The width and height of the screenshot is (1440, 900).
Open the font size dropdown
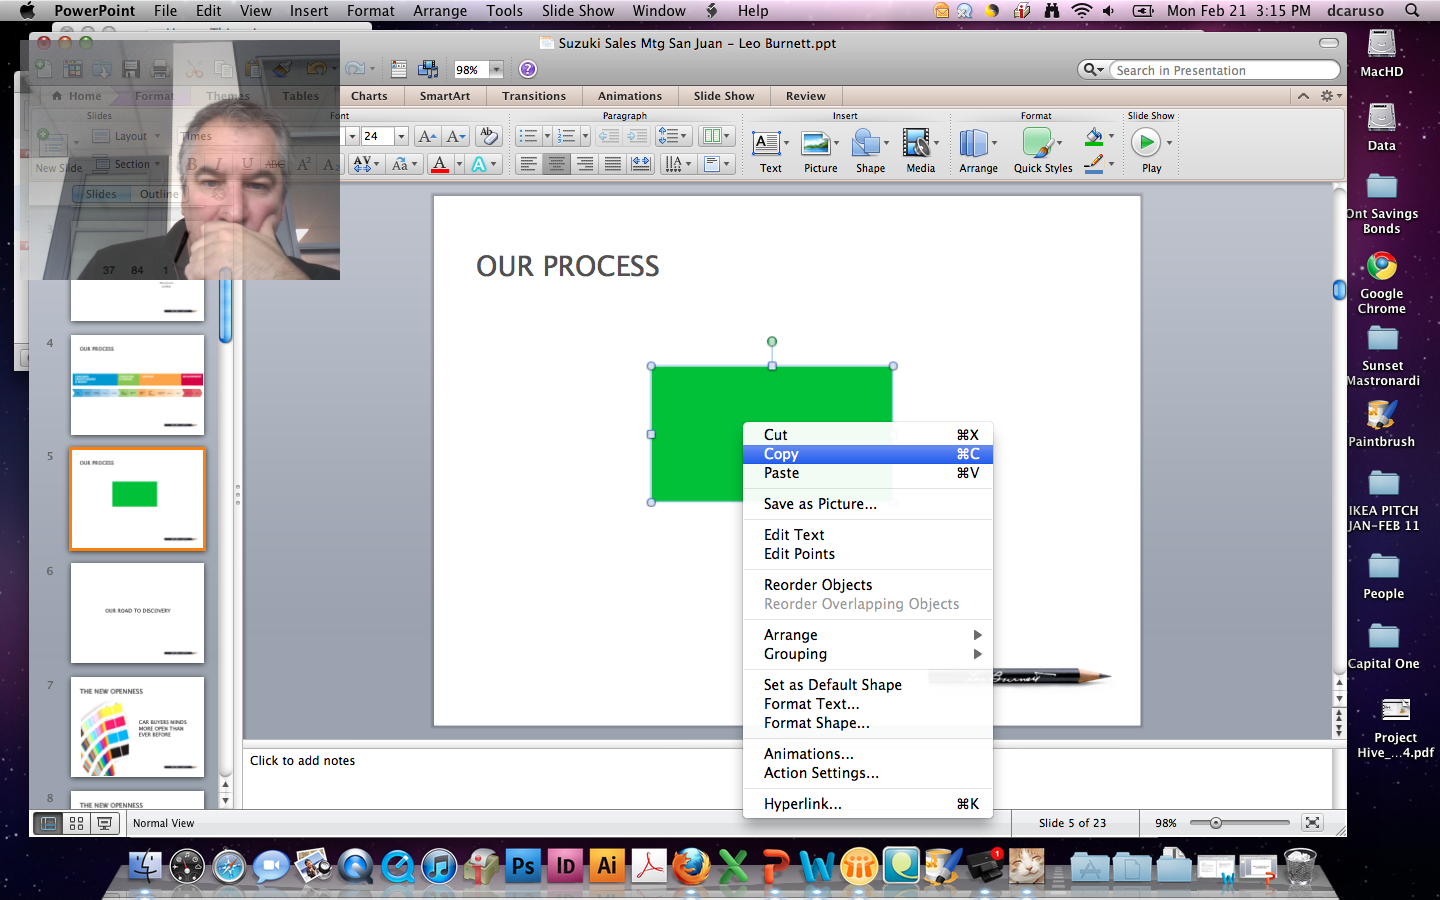(x=401, y=136)
